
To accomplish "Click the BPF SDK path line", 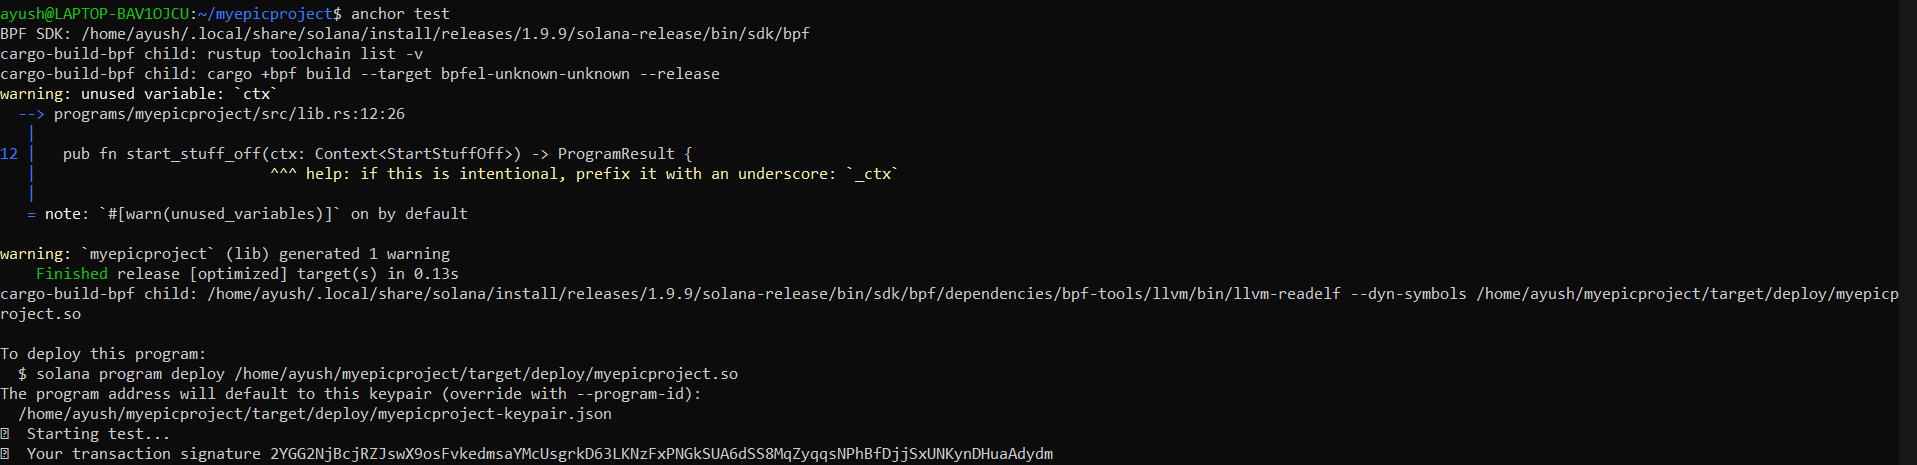I will [405, 34].
